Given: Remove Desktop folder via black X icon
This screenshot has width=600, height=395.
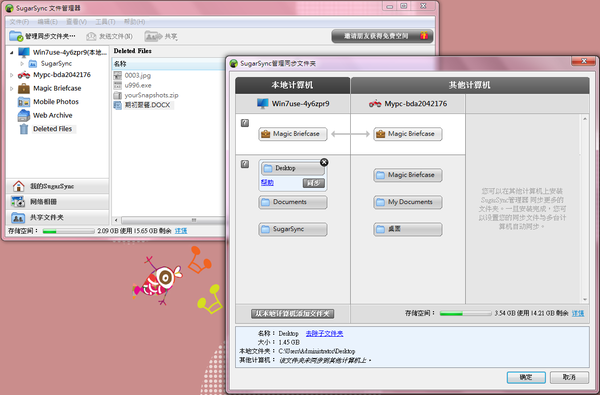Looking at the screenshot, I should 324,162.
